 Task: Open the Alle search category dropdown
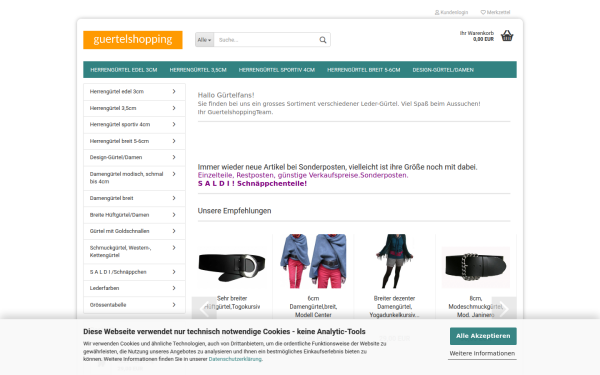(x=204, y=40)
